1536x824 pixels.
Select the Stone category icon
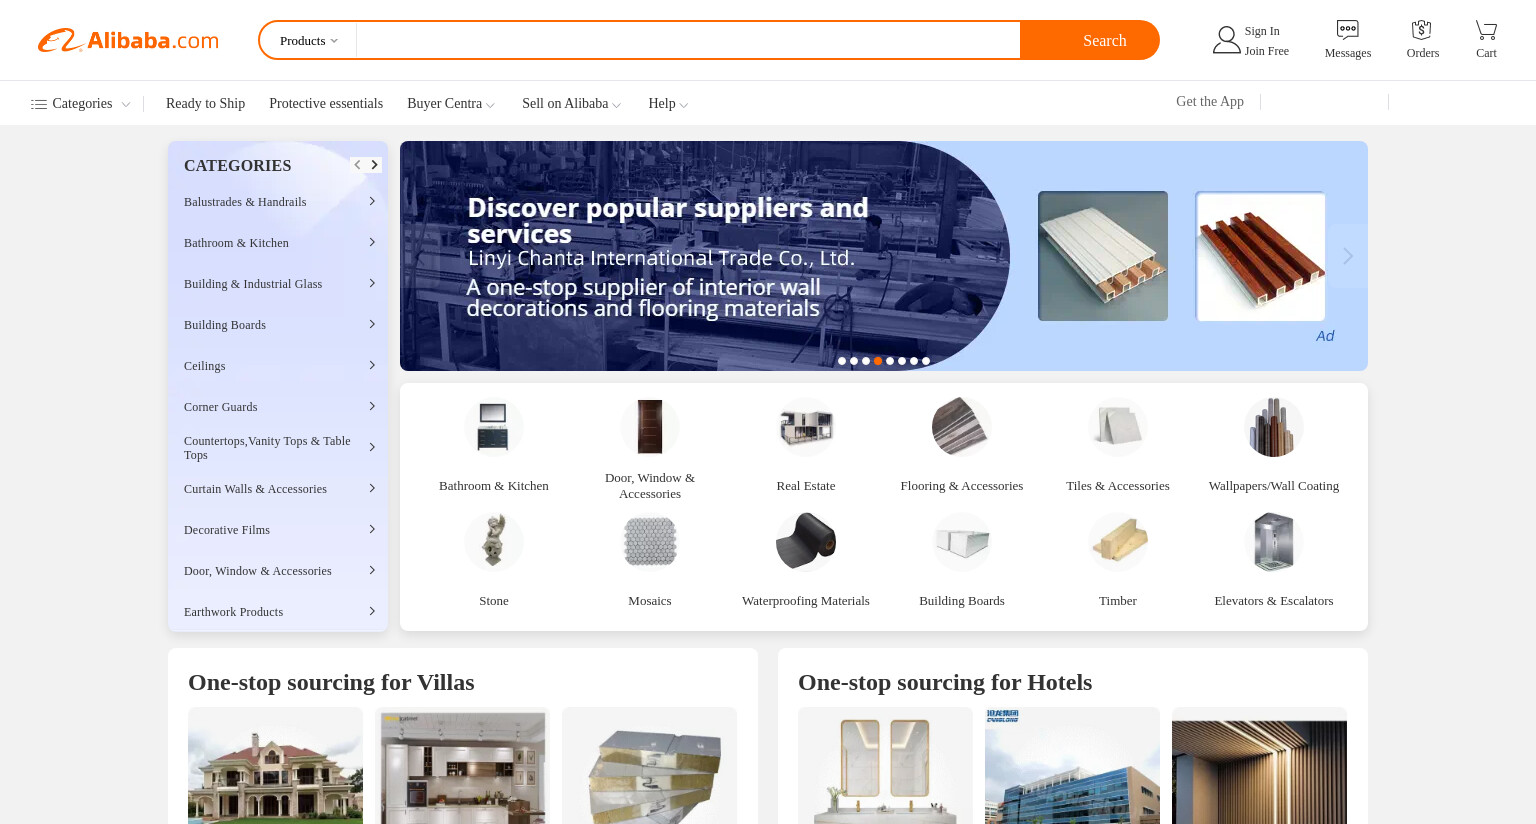click(x=494, y=541)
